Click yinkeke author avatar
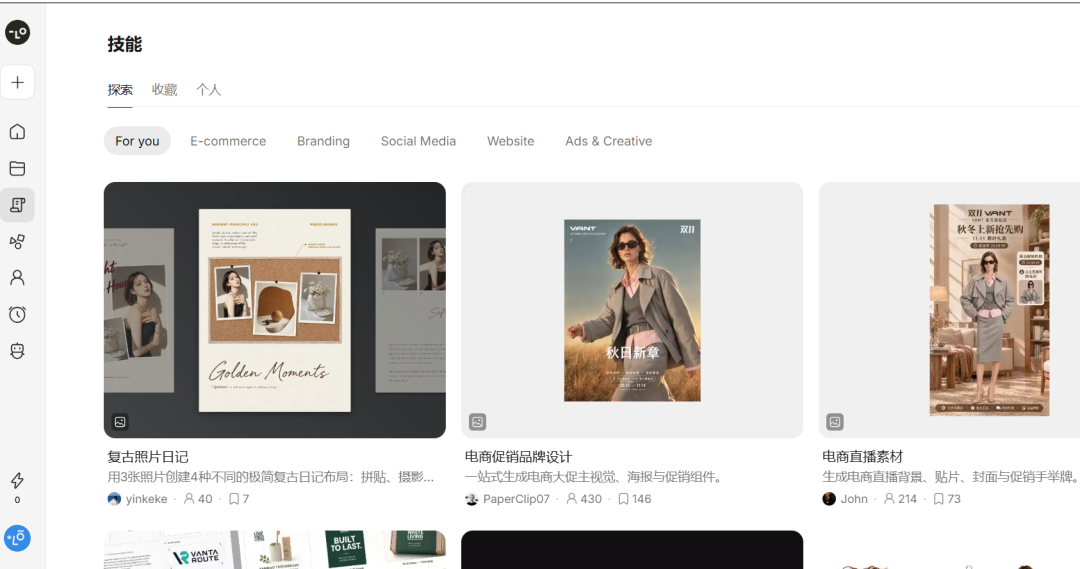Image resolution: width=1080 pixels, height=569 pixels. 114,499
